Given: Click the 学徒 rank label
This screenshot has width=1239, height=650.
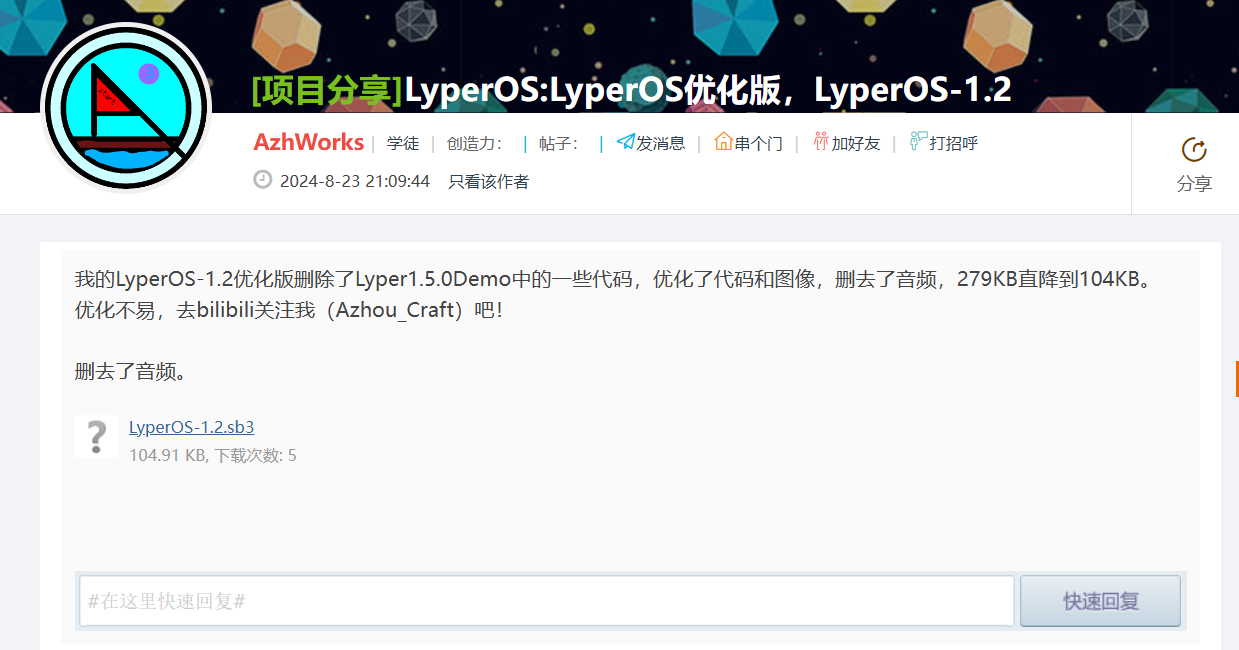Looking at the screenshot, I should [403, 143].
